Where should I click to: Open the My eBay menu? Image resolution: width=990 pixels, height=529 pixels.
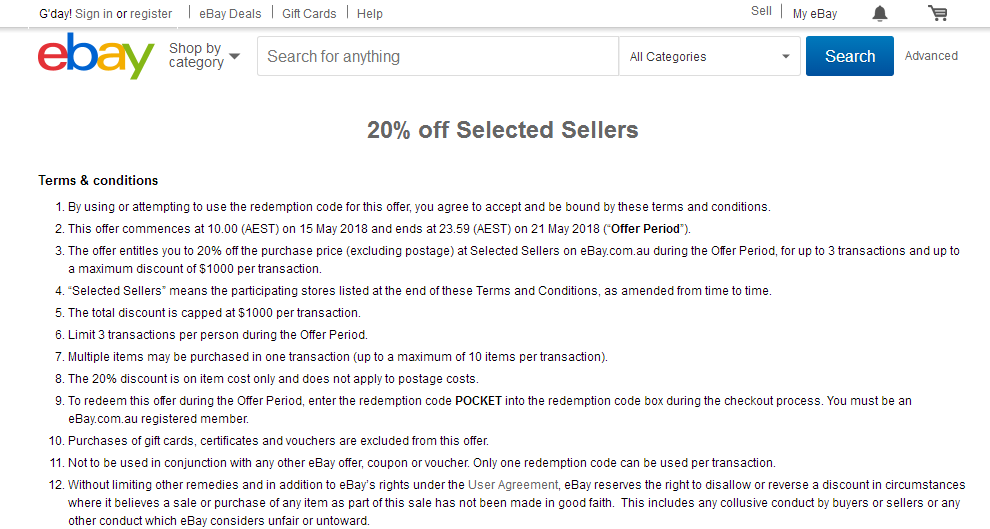(x=815, y=13)
